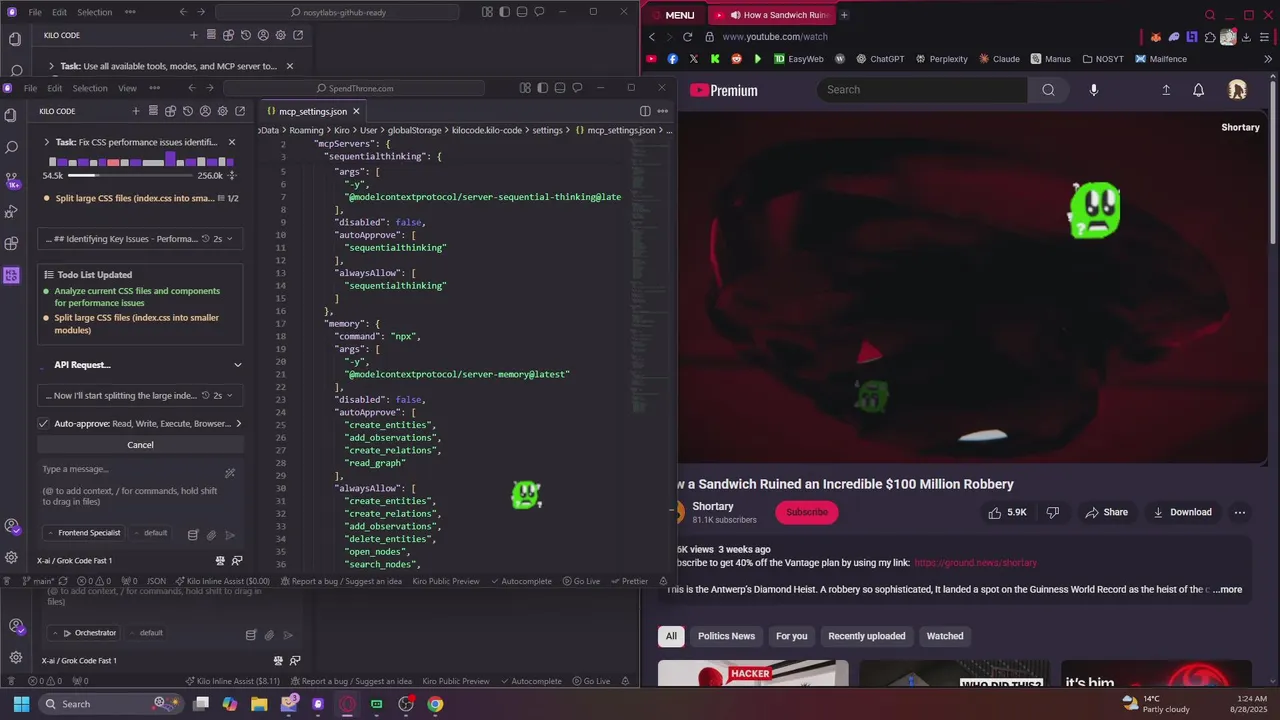Expand the Auto-approve options chevron
This screenshot has width=1280, height=720.
(x=238, y=423)
